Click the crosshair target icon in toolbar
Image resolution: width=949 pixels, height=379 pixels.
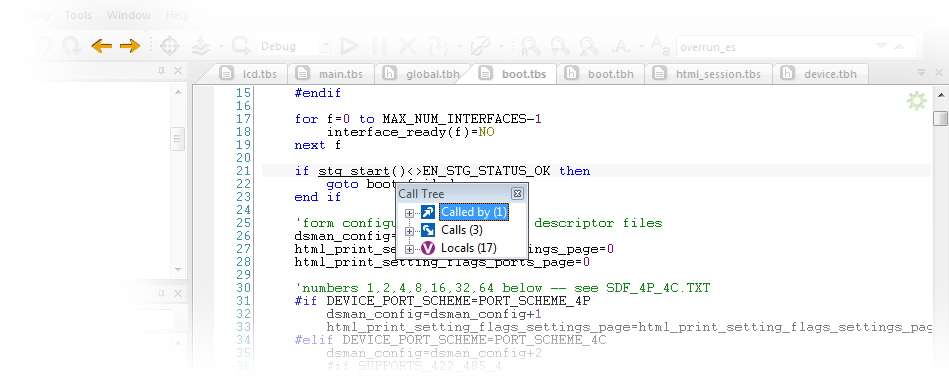[x=169, y=46]
